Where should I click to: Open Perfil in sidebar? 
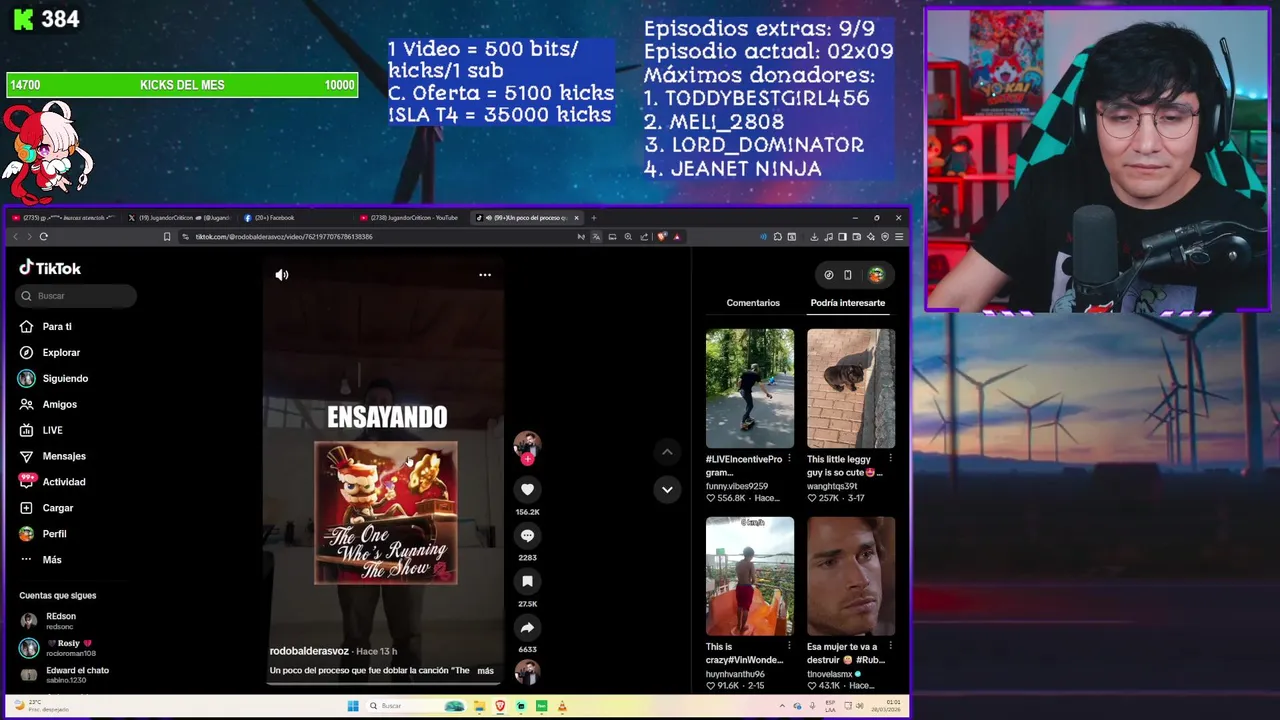pos(44,534)
